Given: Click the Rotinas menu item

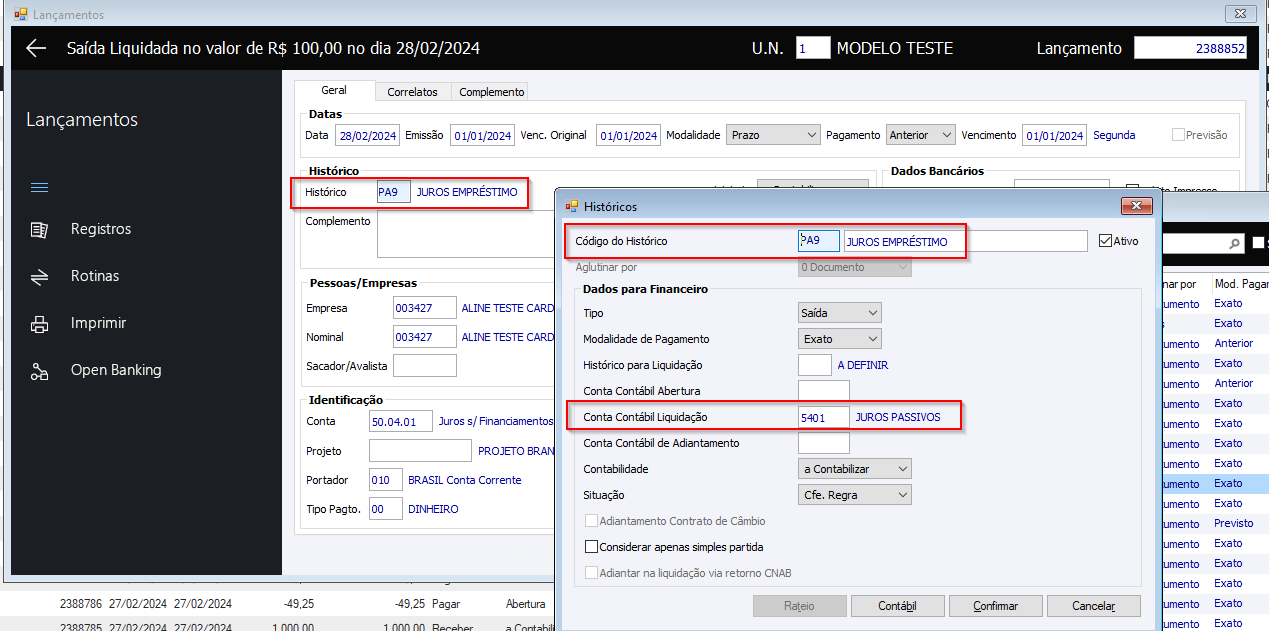Looking at the screenshot, I should [95, 276].
